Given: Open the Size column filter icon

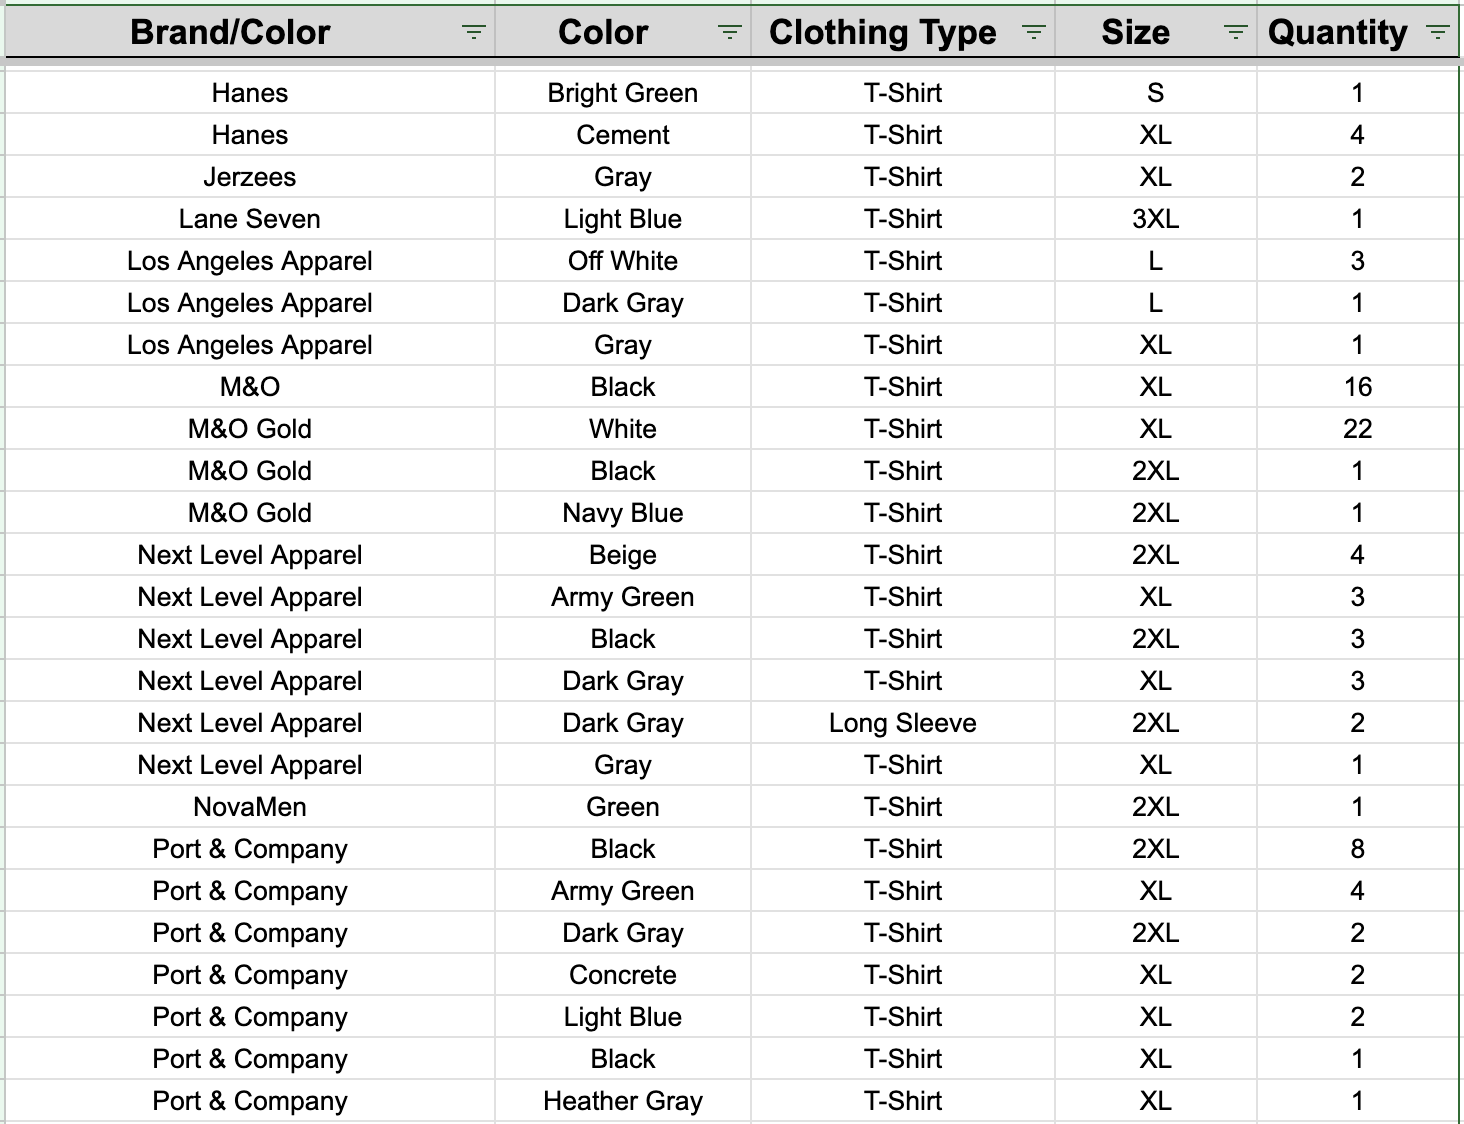Looking at the screenshot, I should coord(1236,33).
